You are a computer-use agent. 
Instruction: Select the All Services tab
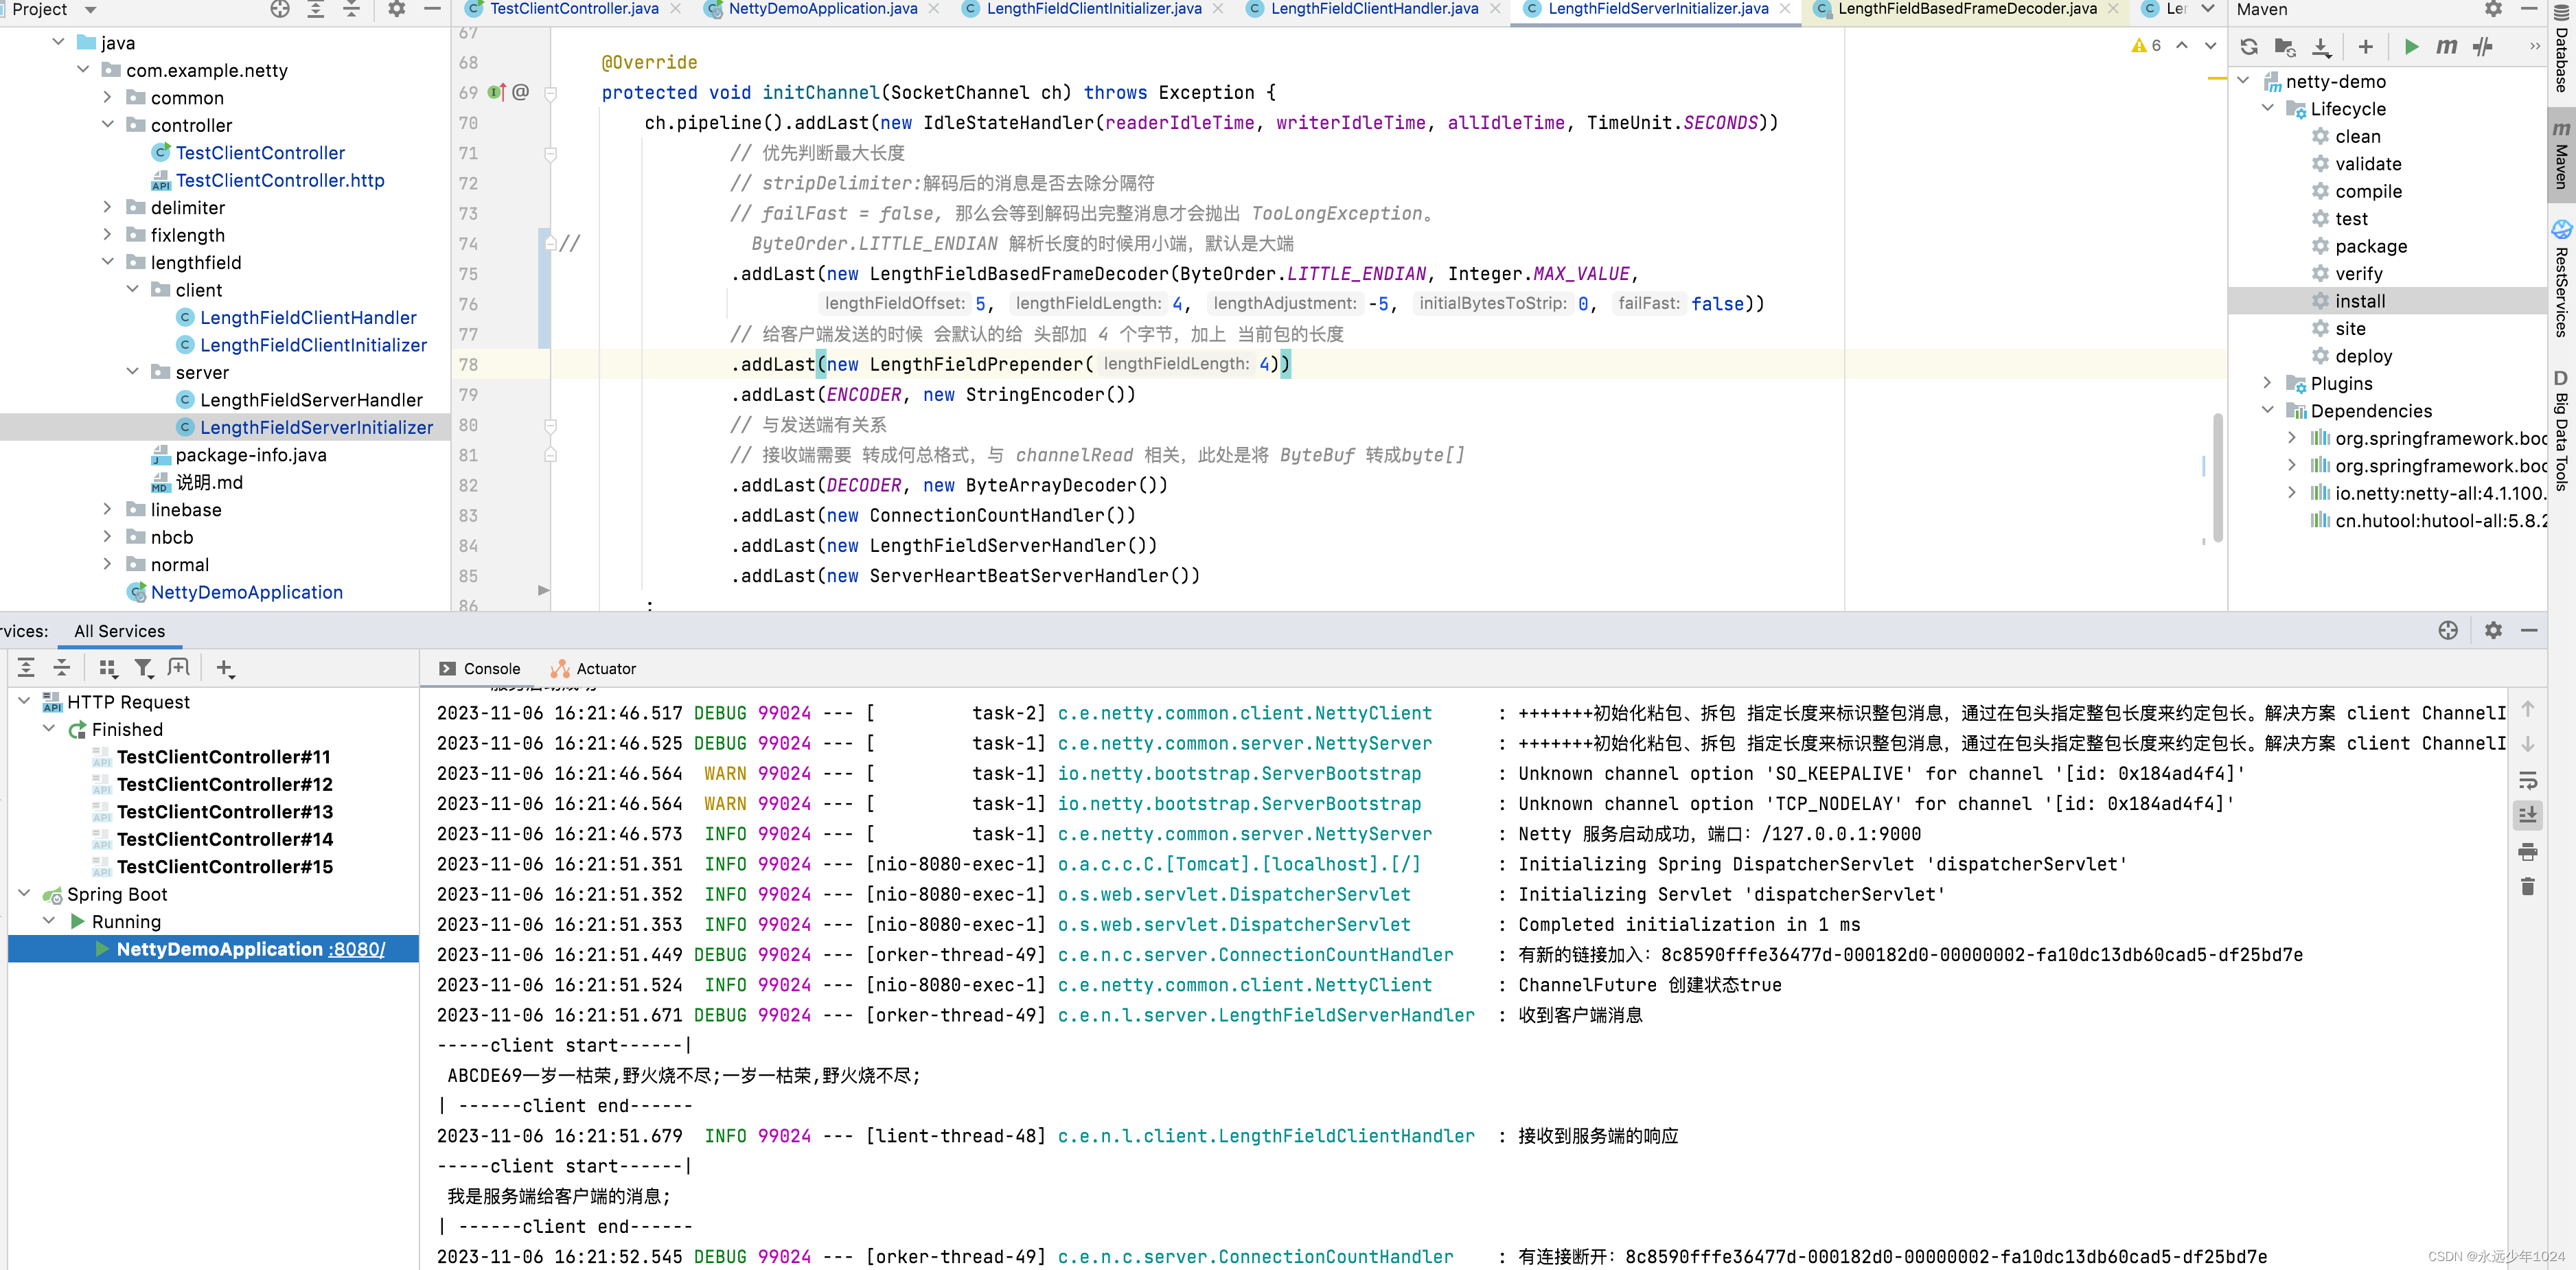(x=119, y=631)
